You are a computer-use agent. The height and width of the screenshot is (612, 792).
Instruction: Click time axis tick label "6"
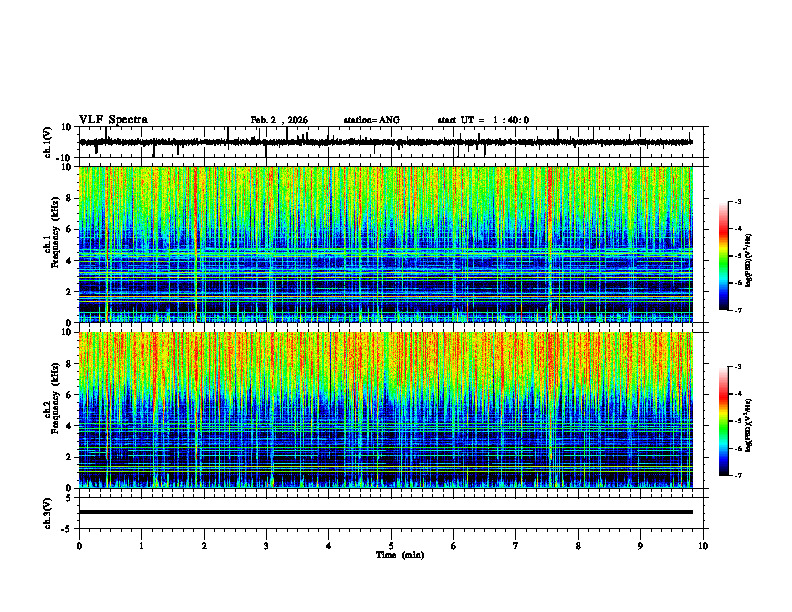click(x=454, y=546)
